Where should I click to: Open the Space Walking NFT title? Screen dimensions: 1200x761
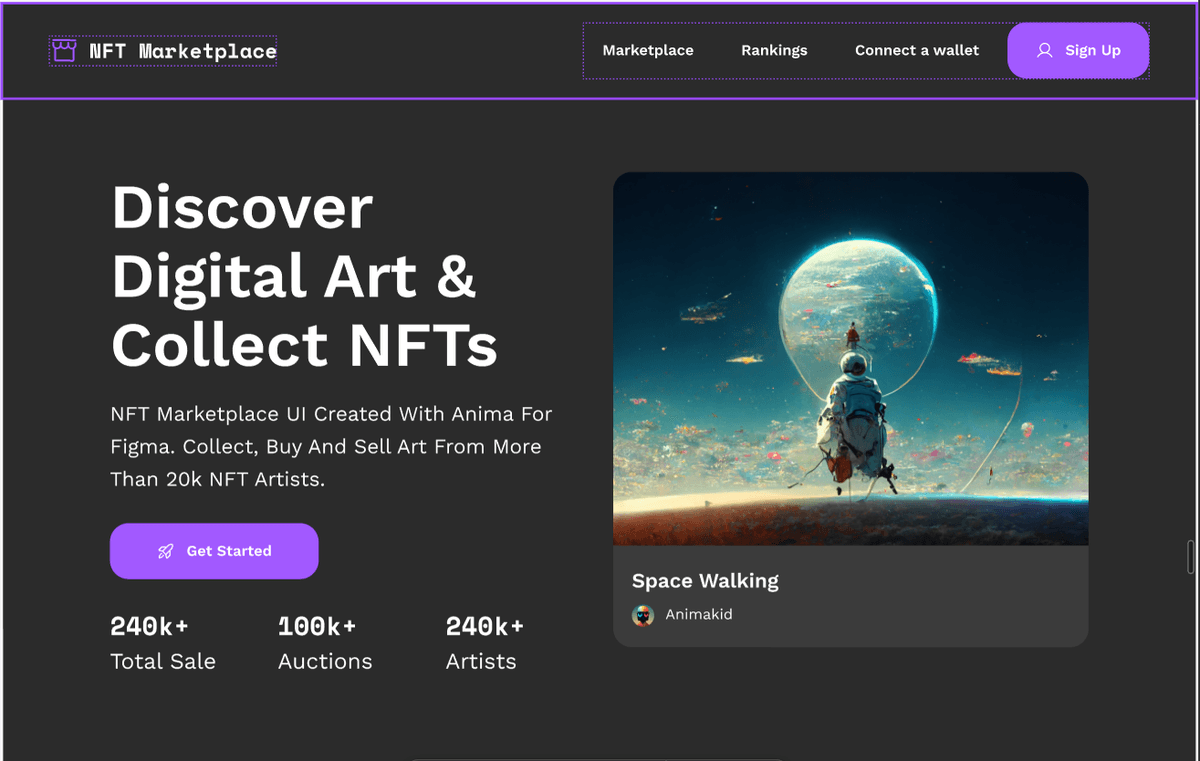coord(705,581)
